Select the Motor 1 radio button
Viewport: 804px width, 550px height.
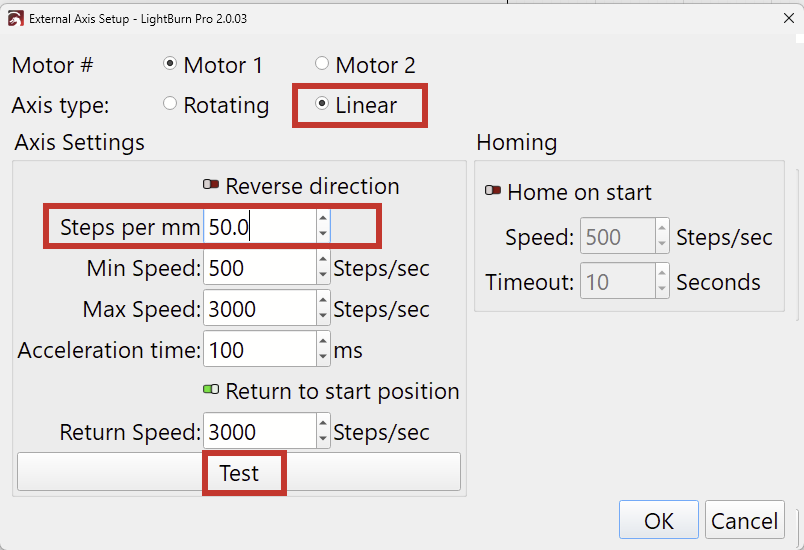point(170,65)
